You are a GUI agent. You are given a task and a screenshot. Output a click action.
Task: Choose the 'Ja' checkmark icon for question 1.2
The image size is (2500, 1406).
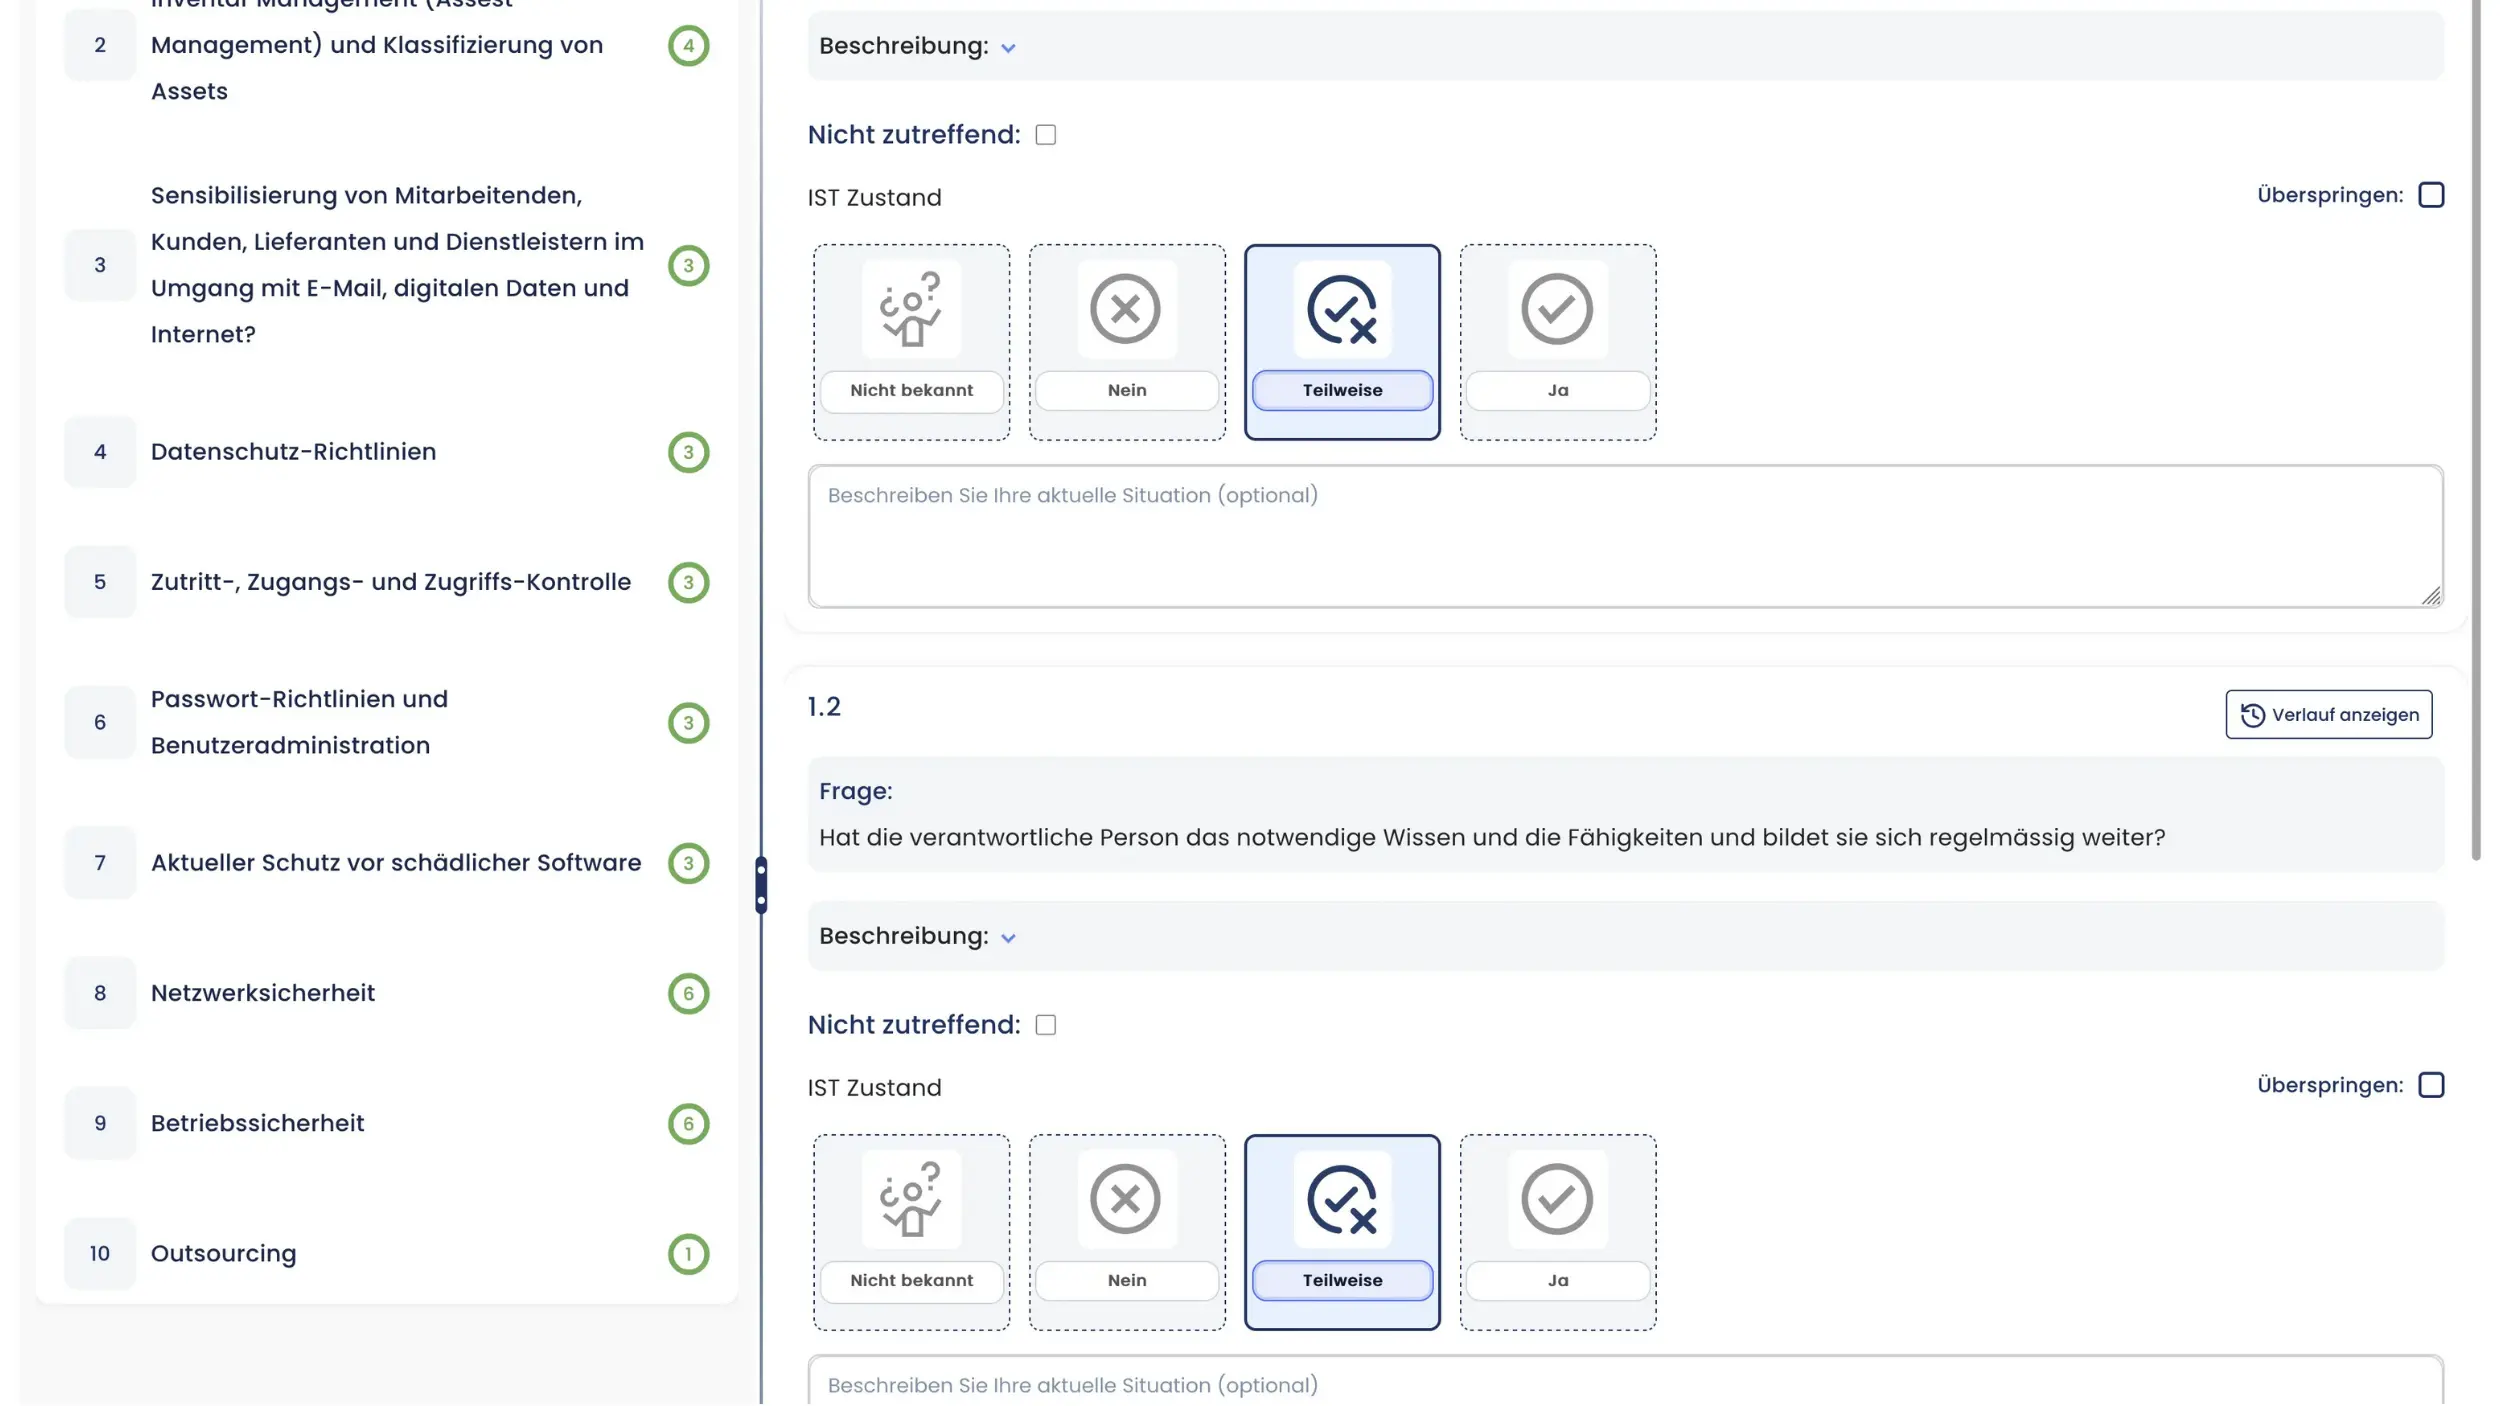(1557, 1199)
